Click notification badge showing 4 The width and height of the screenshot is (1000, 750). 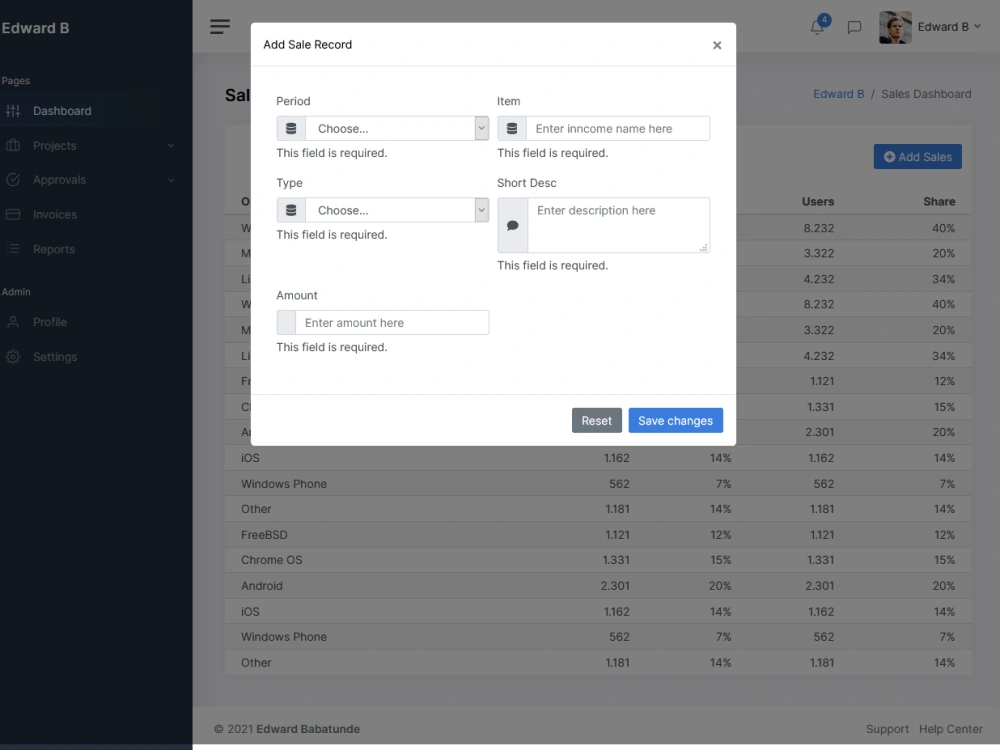[824, 20]
